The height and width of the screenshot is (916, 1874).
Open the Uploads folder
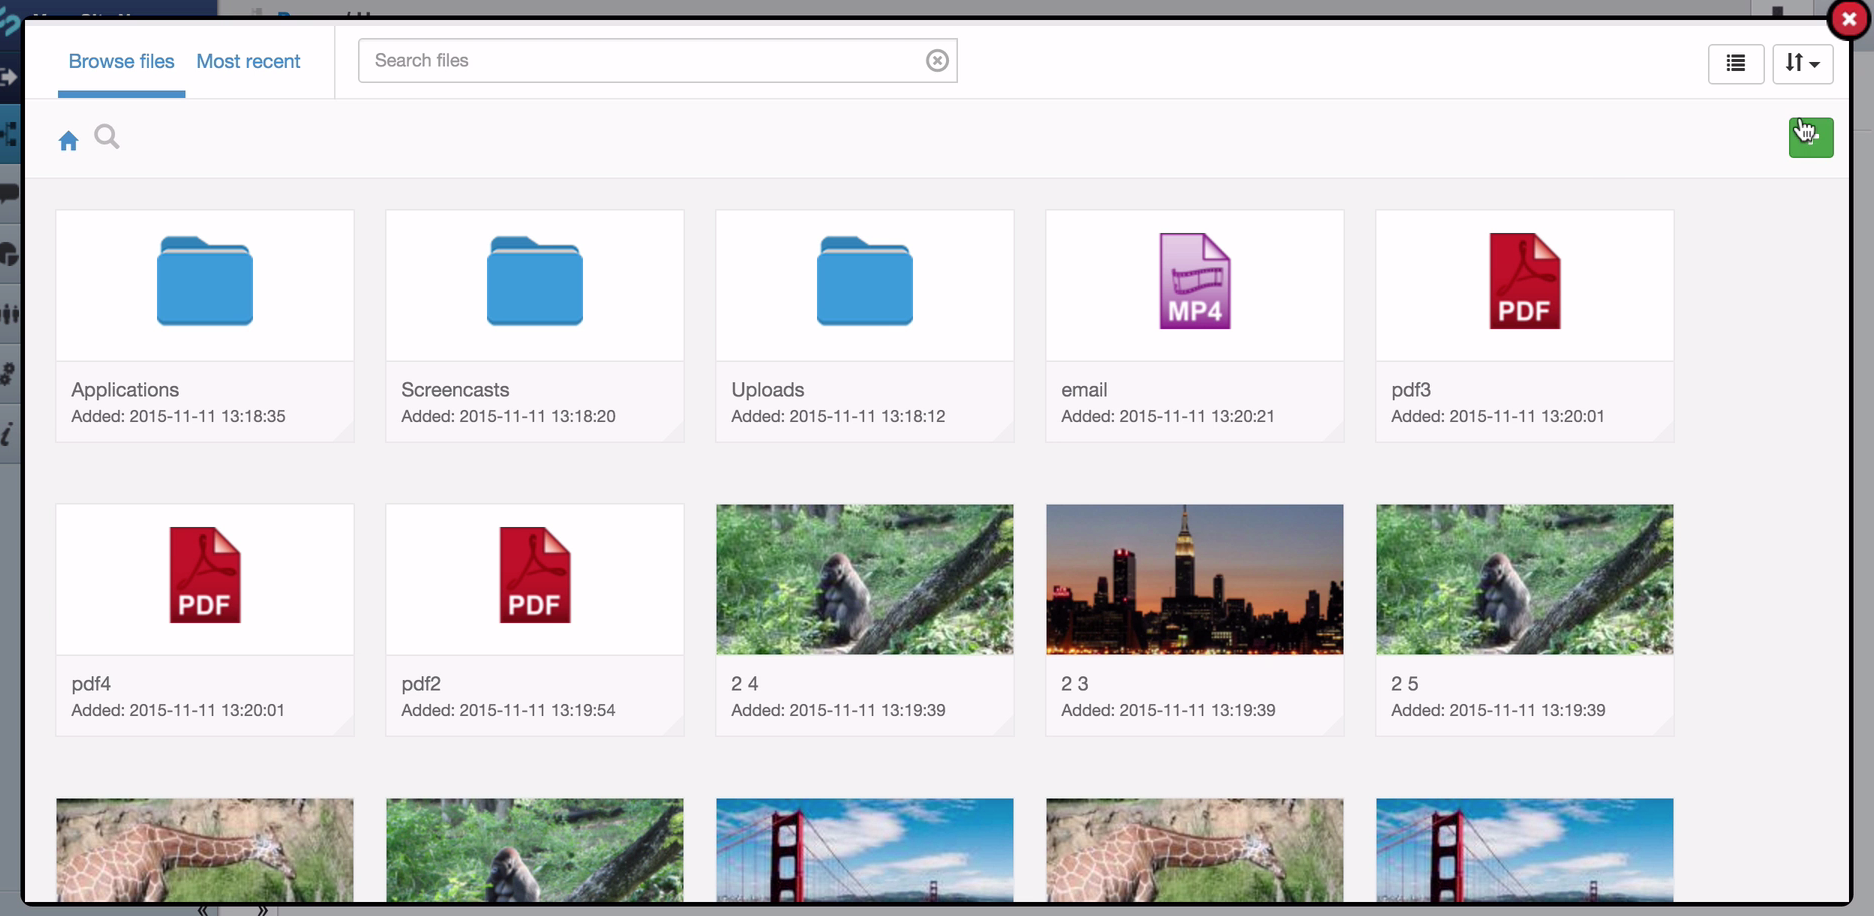pos(865,282)
